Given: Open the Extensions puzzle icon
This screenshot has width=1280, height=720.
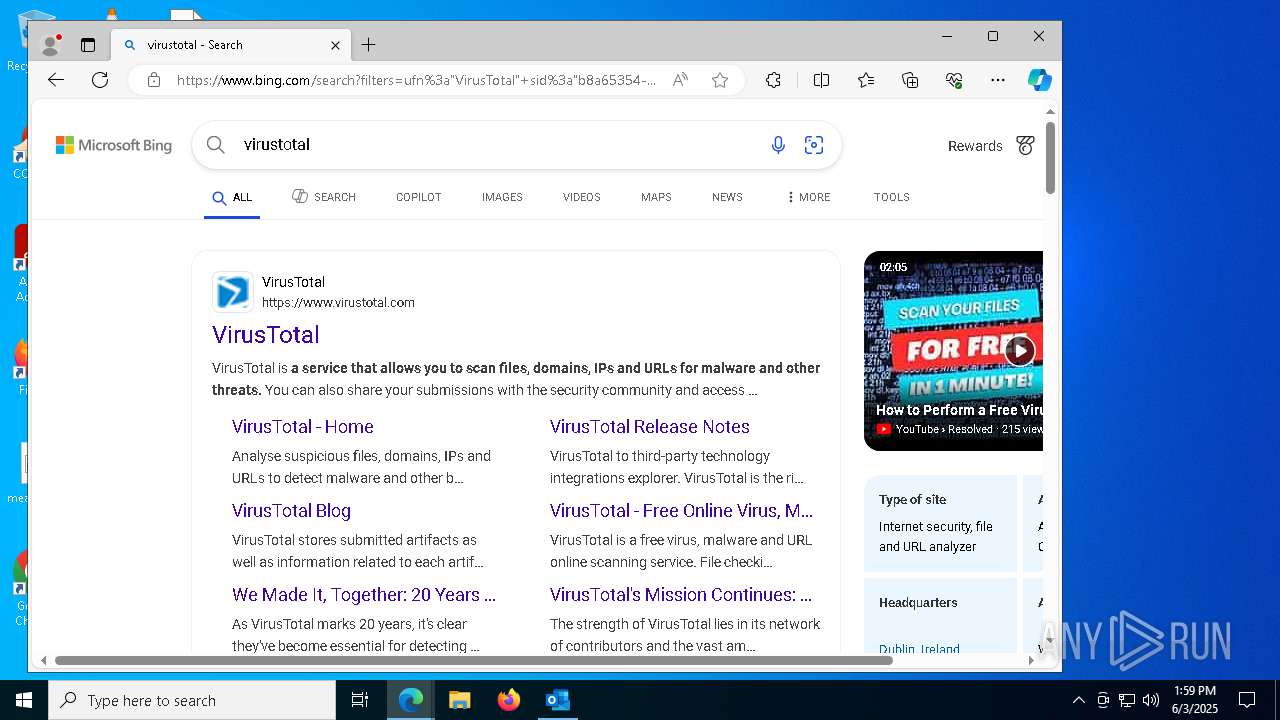Looking at the screenshot, I should (x=773, y=80).
